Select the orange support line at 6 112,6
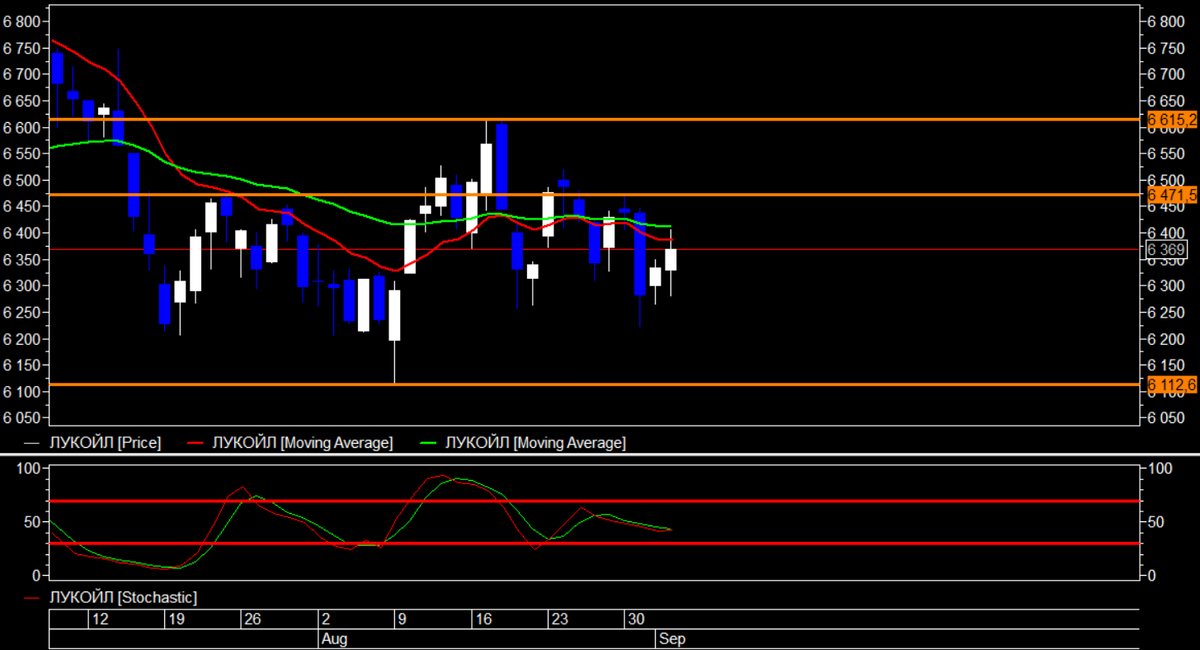 tap(594, 384)
